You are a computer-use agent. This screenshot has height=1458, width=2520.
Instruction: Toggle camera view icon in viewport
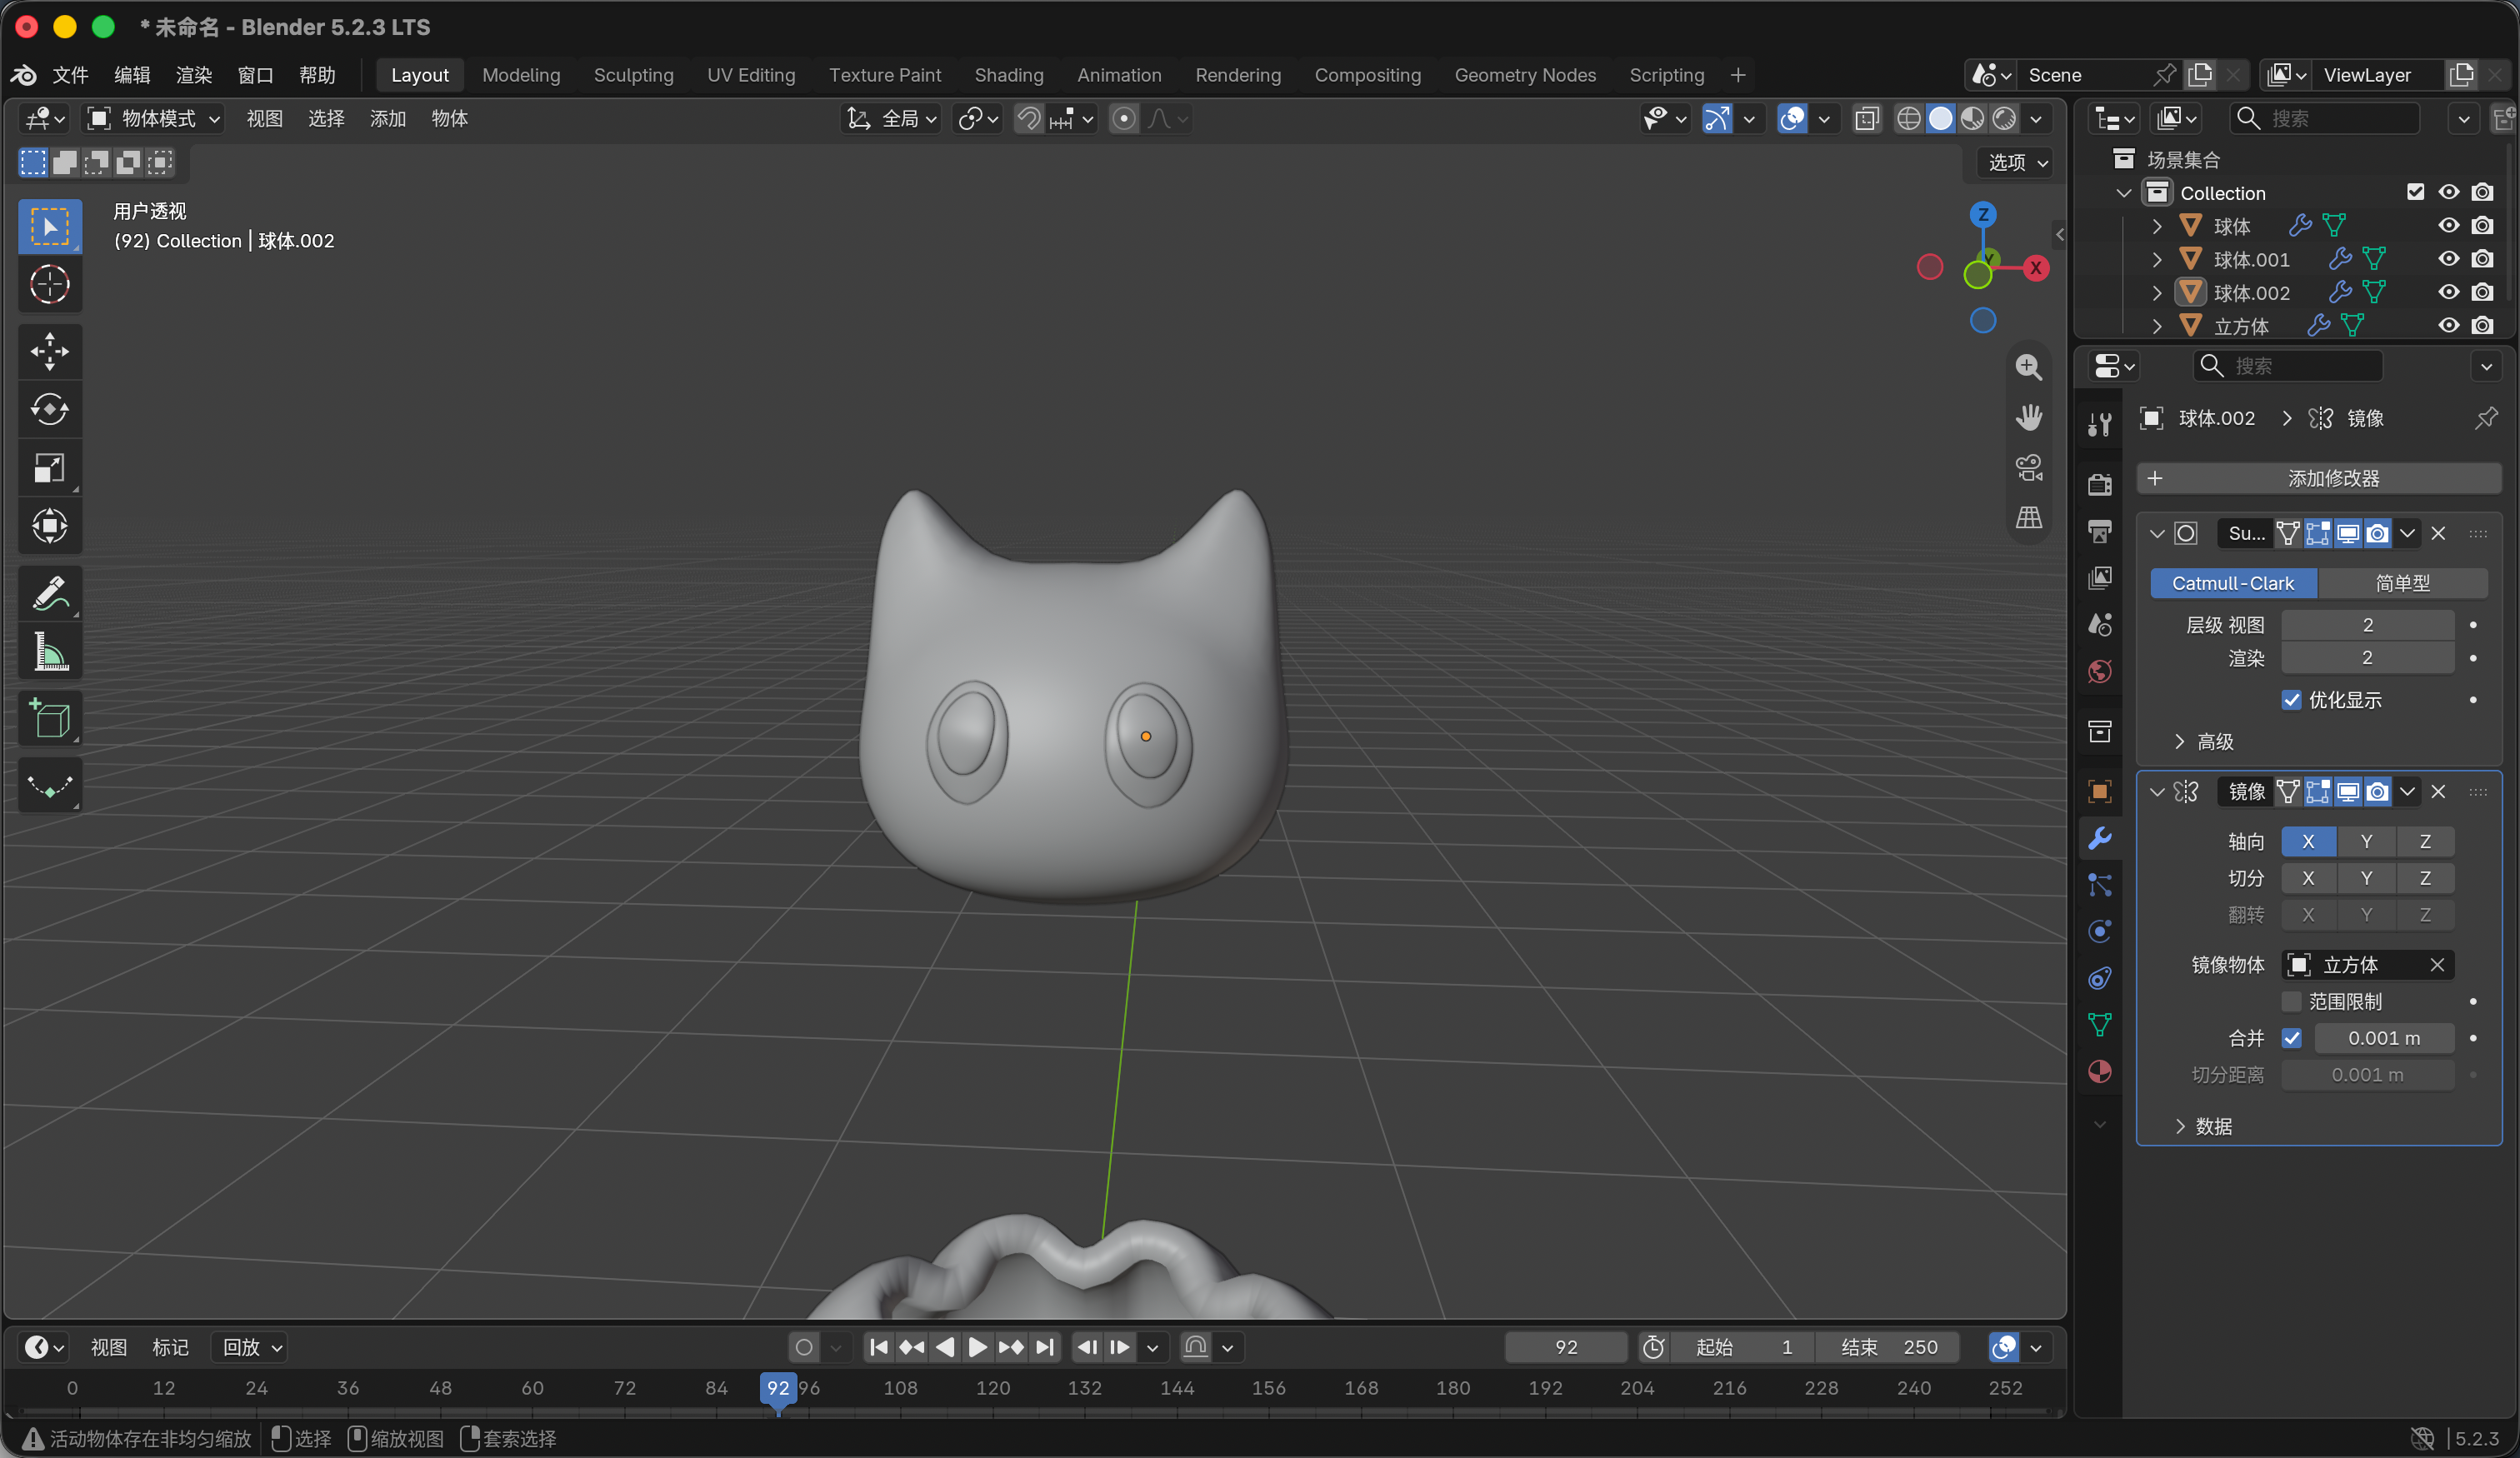(2028, 467)
